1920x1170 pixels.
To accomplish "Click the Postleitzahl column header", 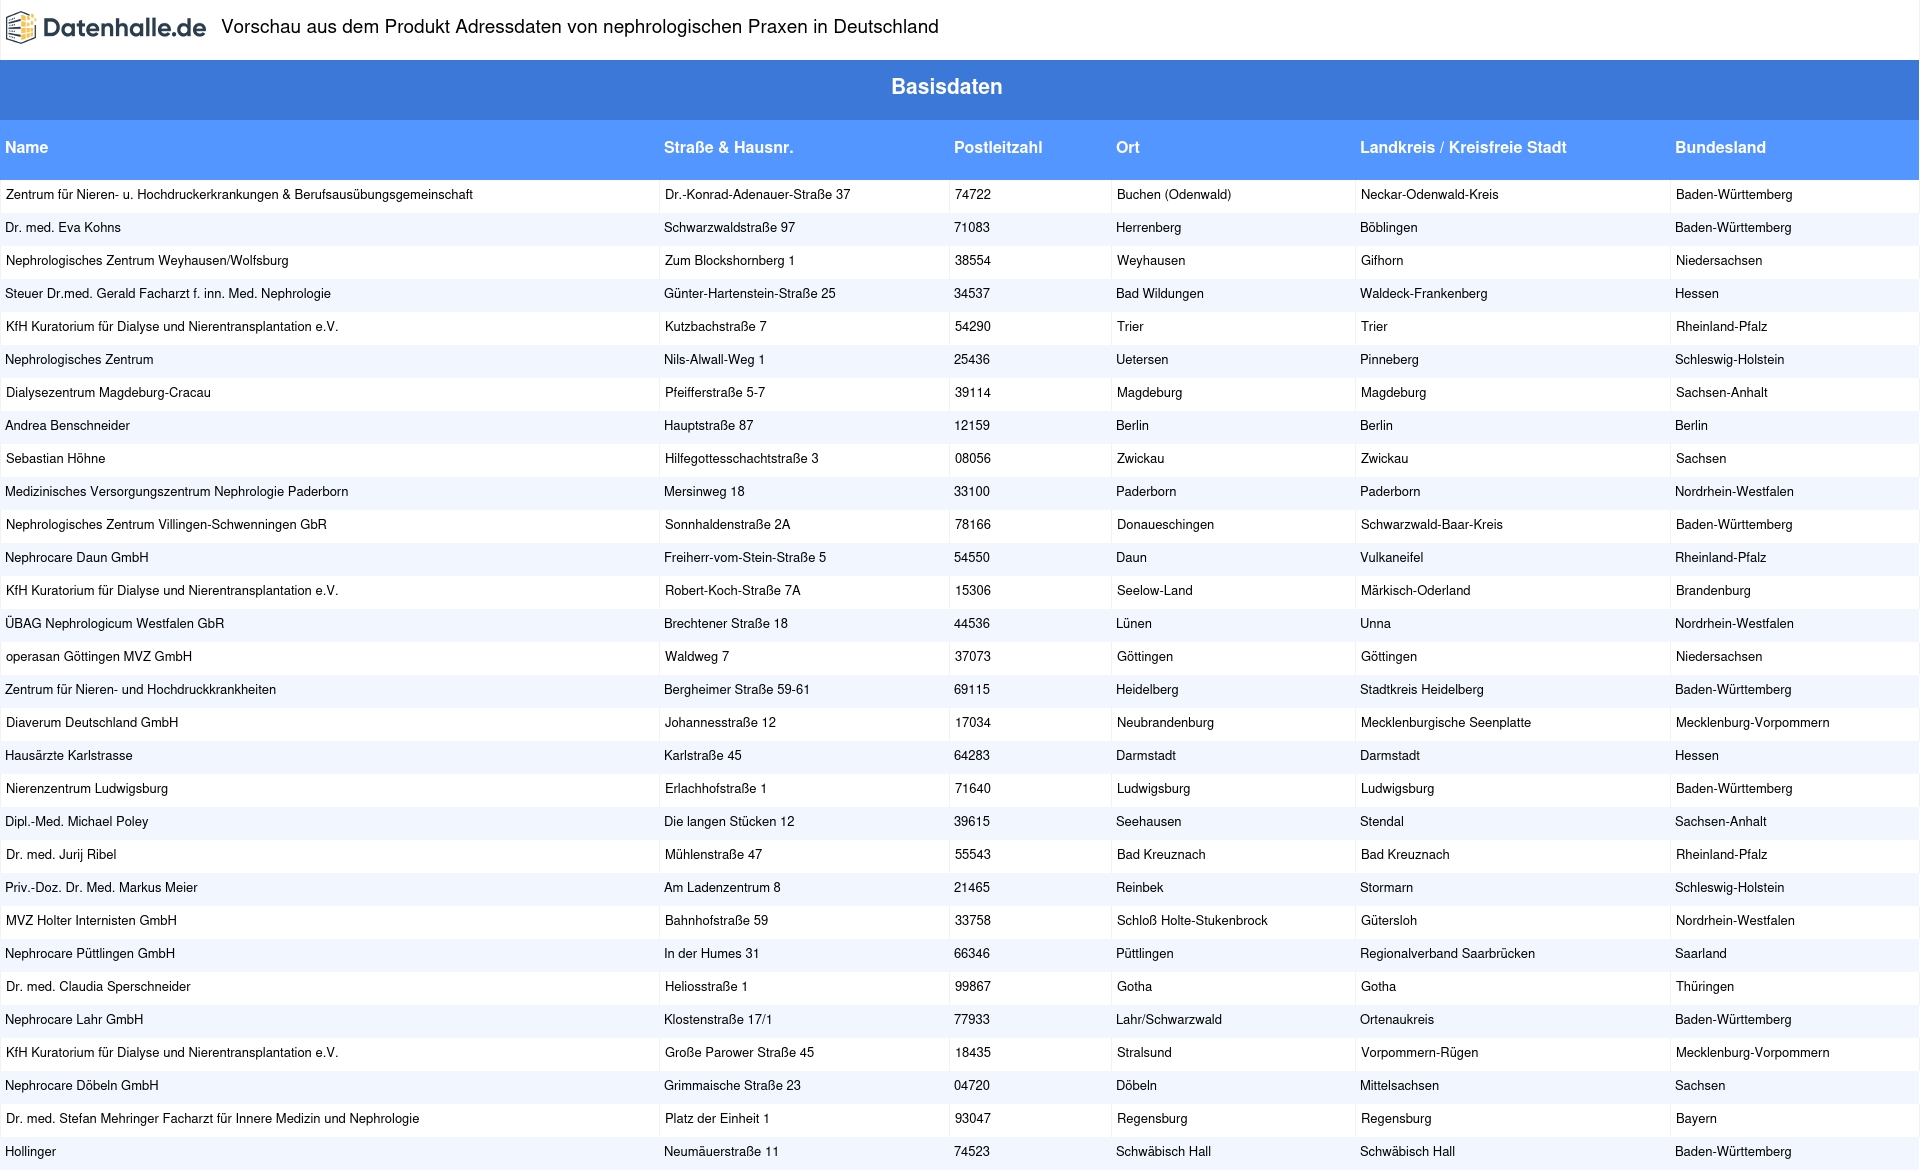I will [997, 147].
